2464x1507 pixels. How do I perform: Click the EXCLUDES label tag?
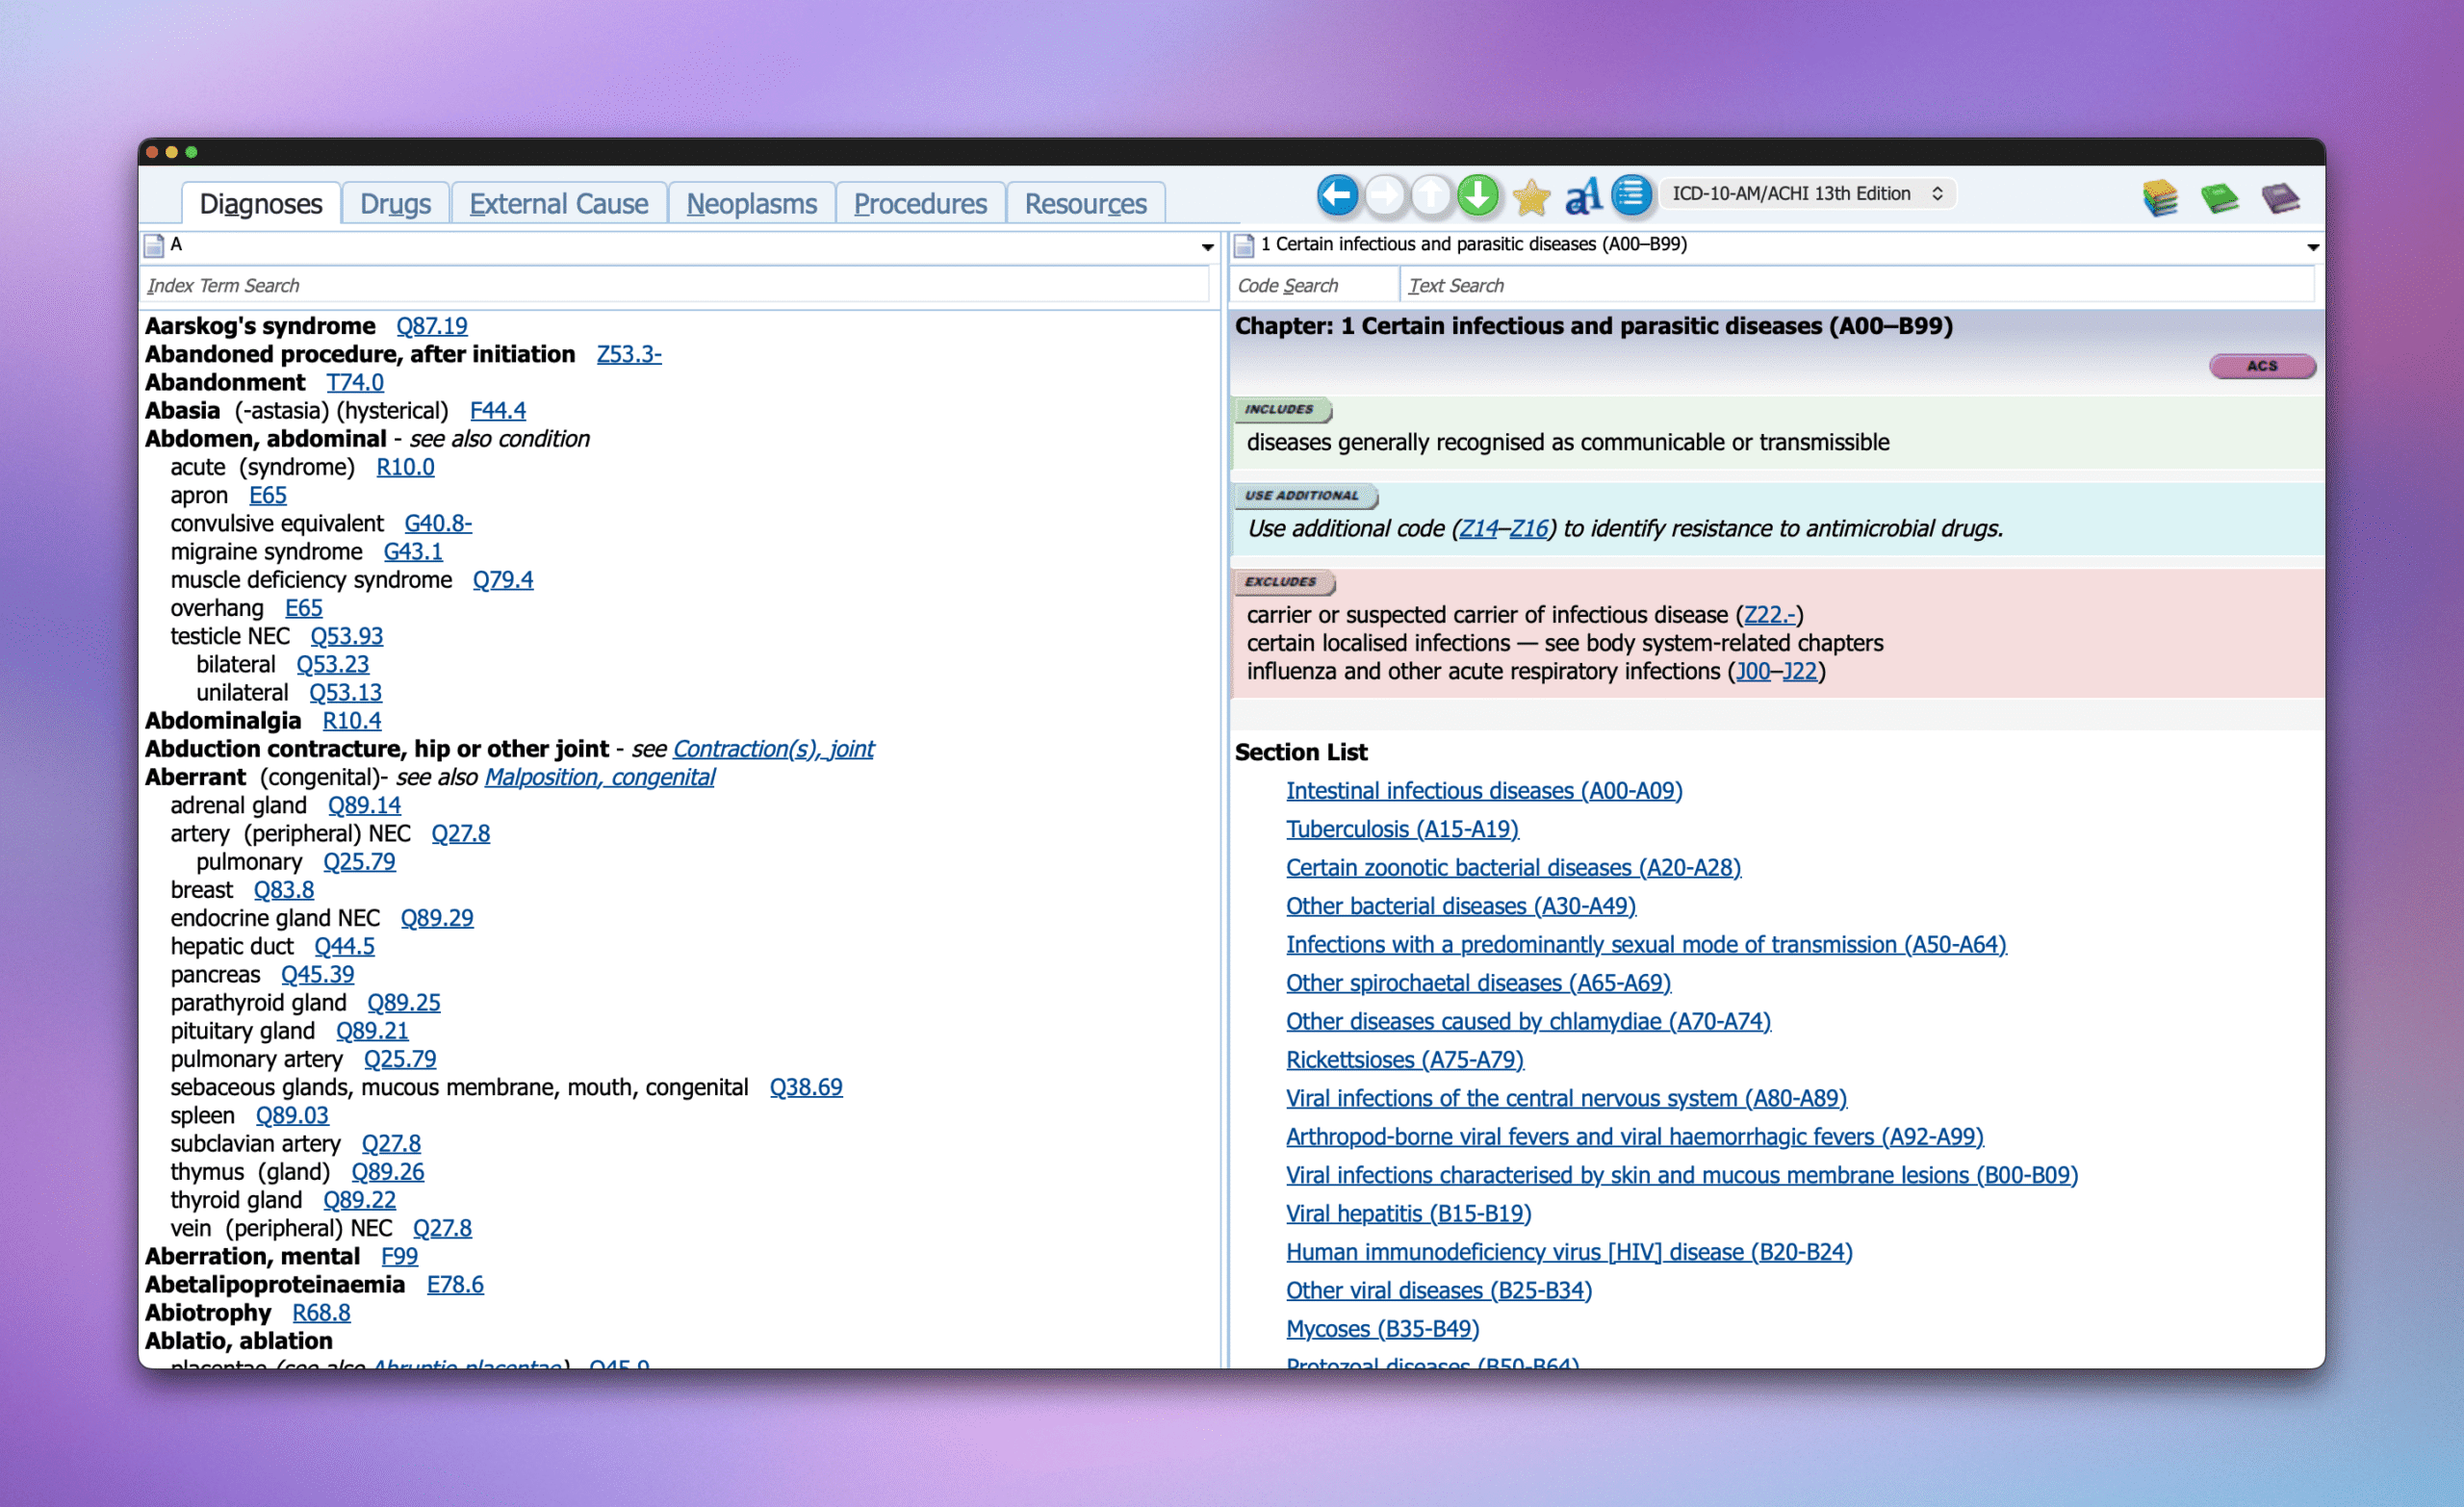(x=1283, y=581)
